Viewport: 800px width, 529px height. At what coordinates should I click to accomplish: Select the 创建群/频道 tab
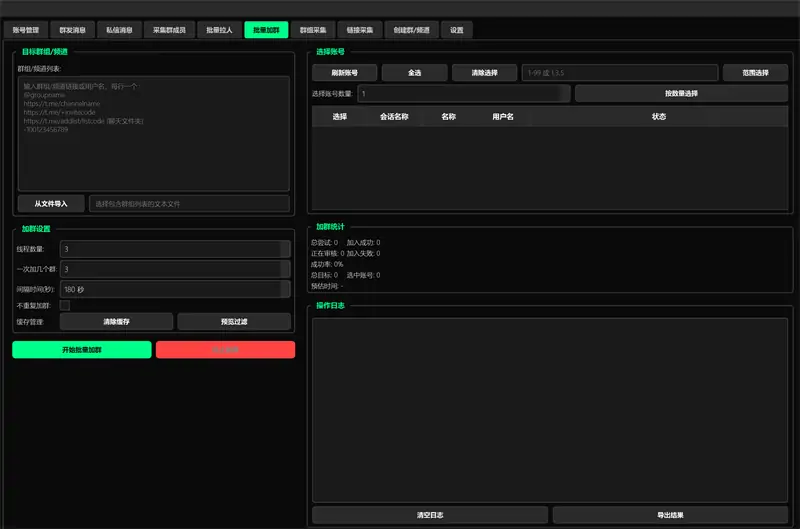tap(411, 30)
